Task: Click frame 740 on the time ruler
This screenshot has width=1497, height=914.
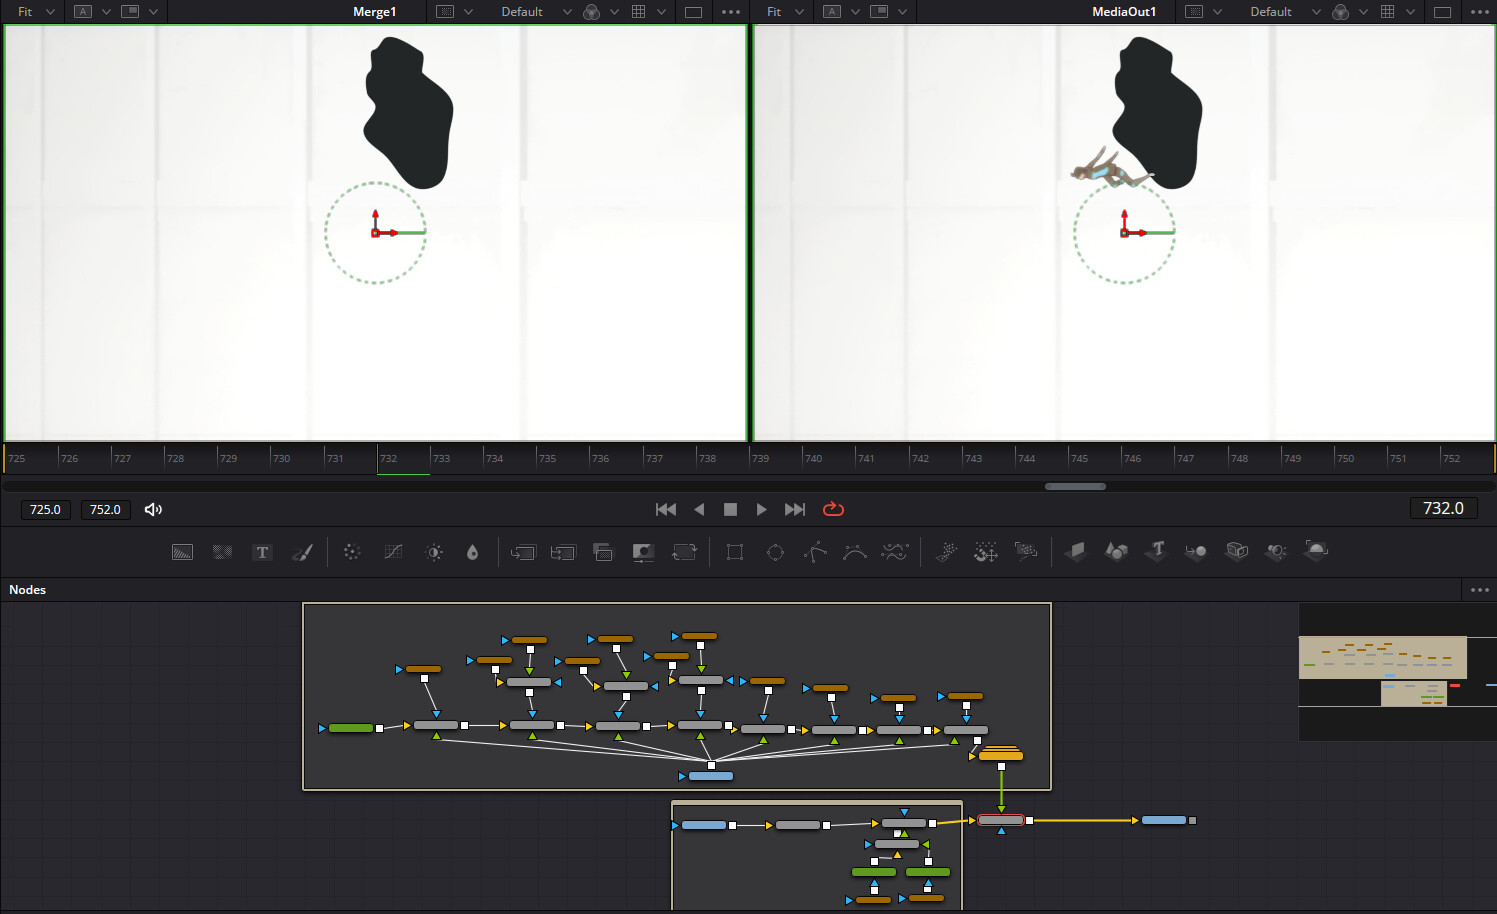Action: click(x=808, y=458)
